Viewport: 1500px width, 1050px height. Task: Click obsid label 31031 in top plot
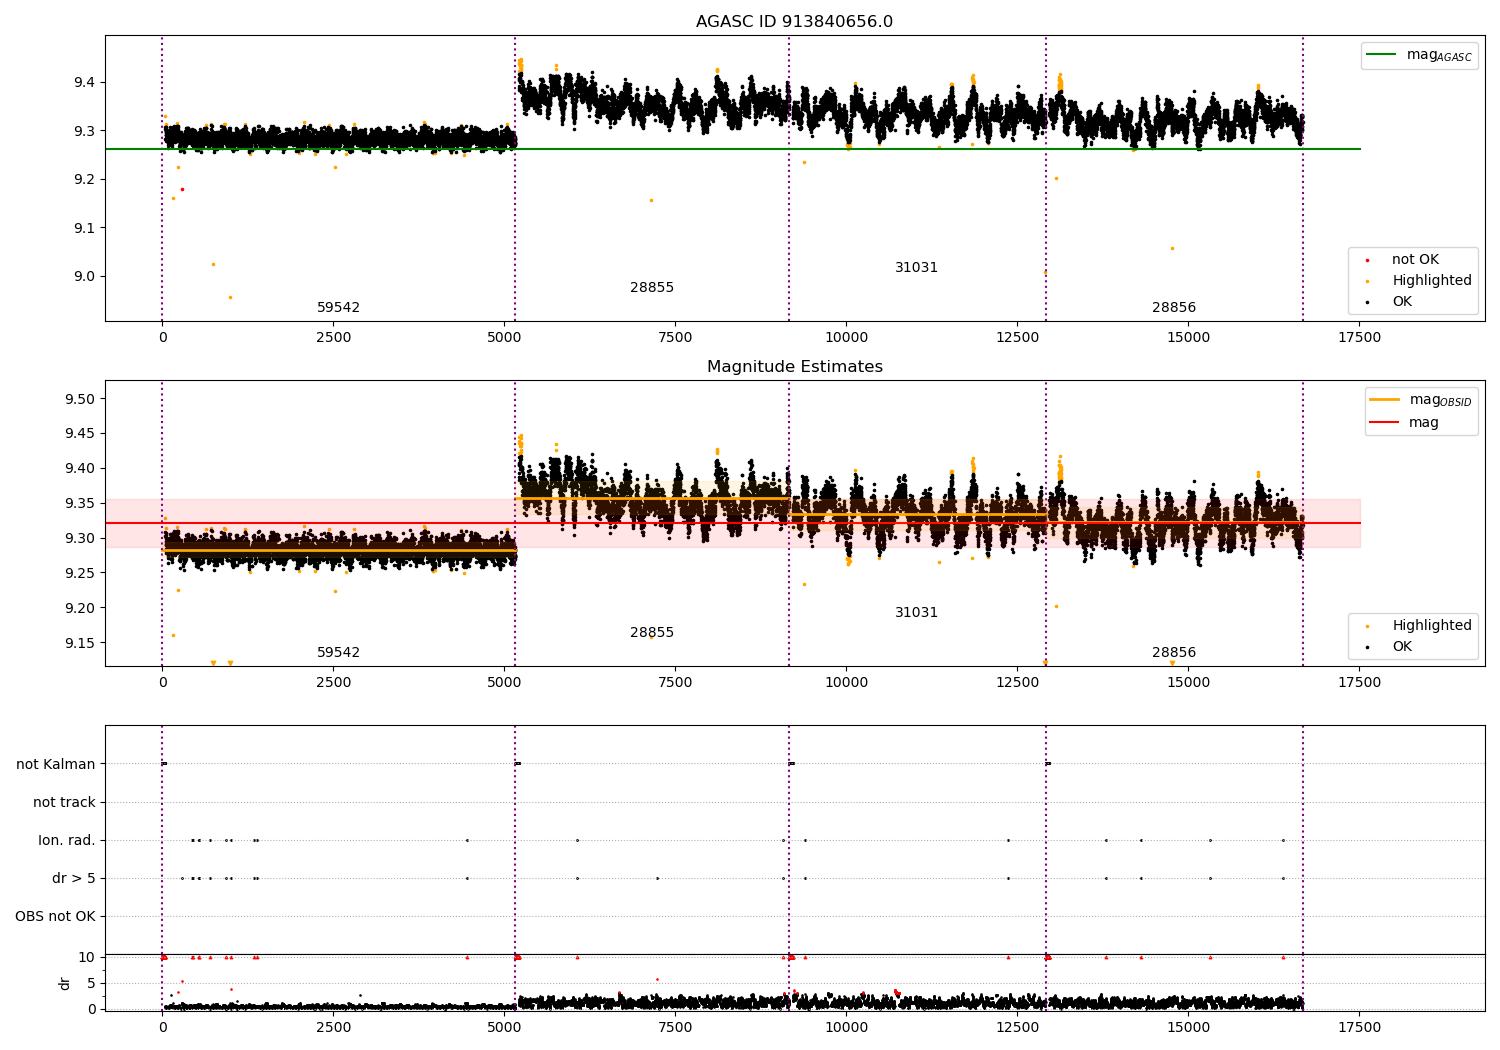[x=916, y=268]
